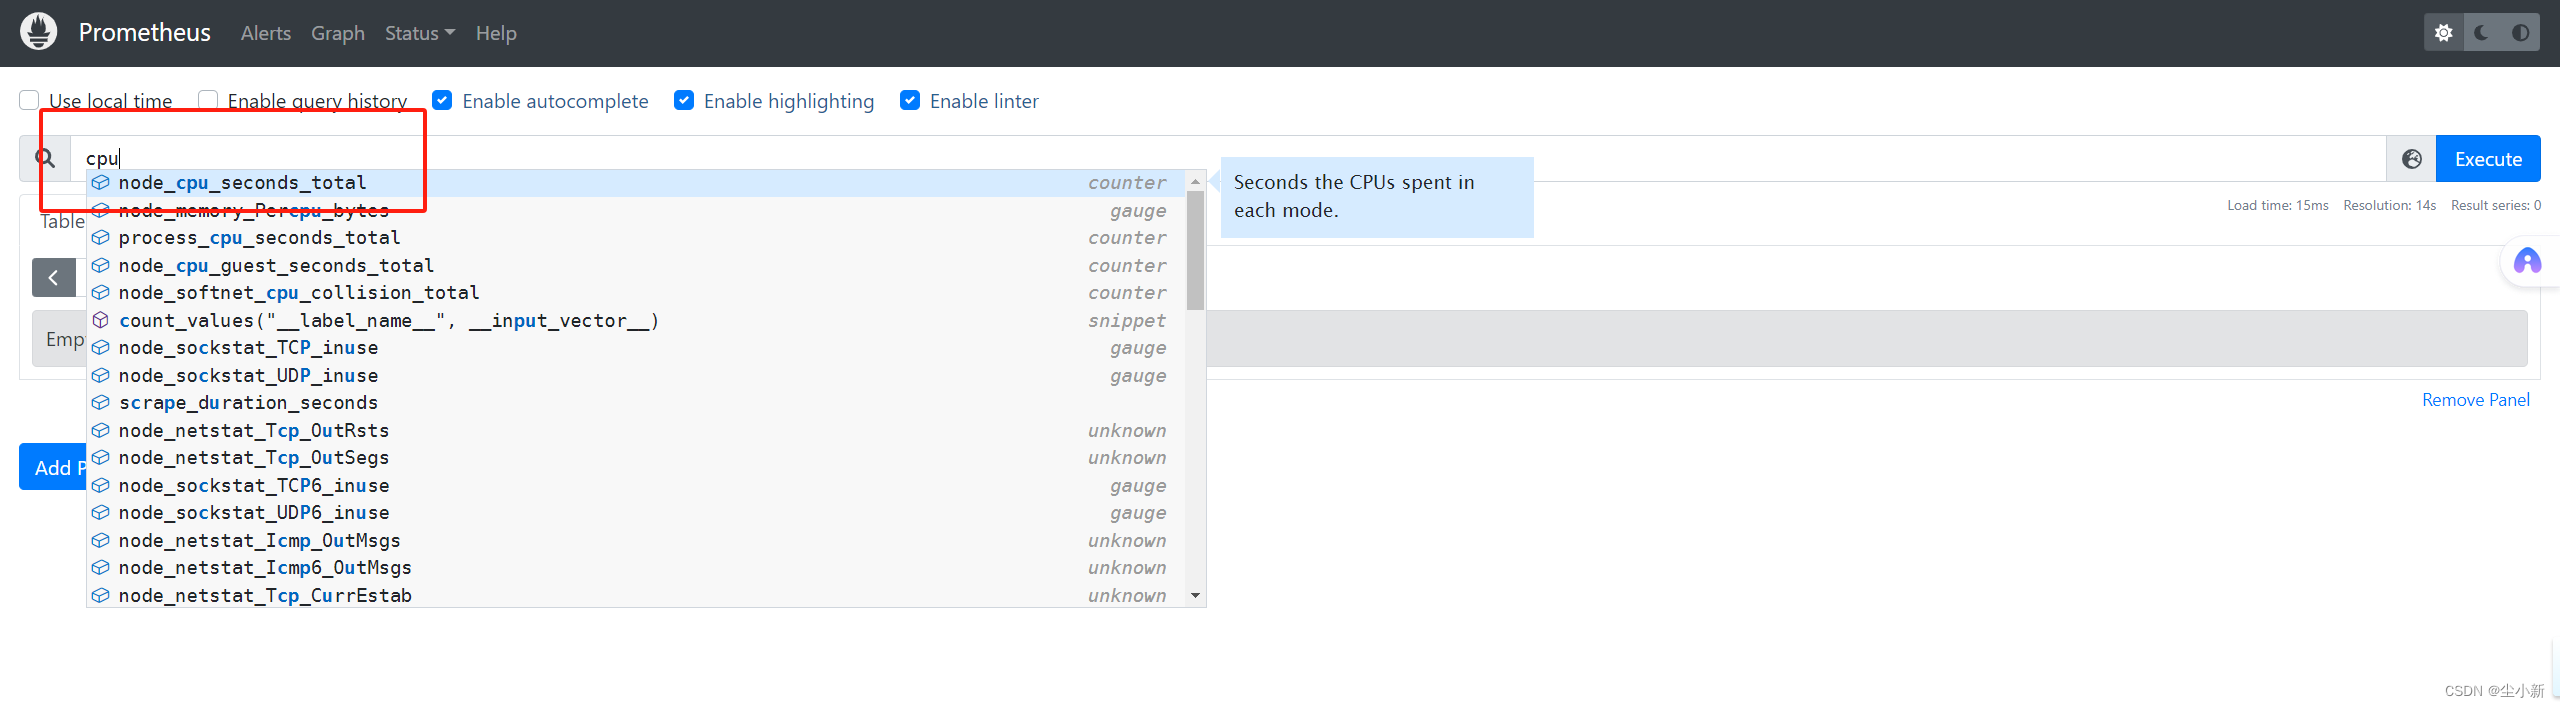Screen dimensions: 2560x707
Task: Switch to light theme sun icon
Action: 2444,33
